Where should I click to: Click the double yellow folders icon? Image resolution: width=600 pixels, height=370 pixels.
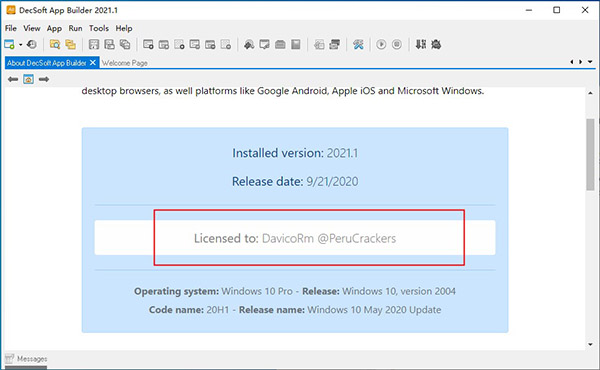point(70,44)
